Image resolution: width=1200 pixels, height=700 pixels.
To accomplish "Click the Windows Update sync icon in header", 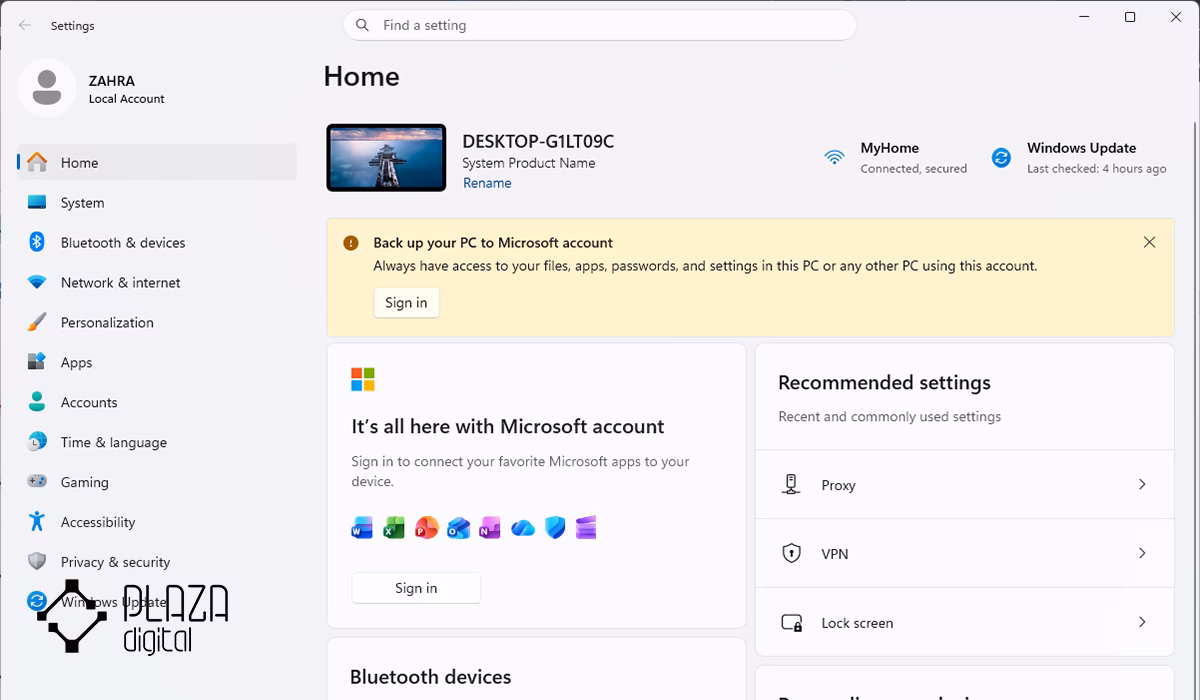I will pyautogui.click(x=1001, y=158).
